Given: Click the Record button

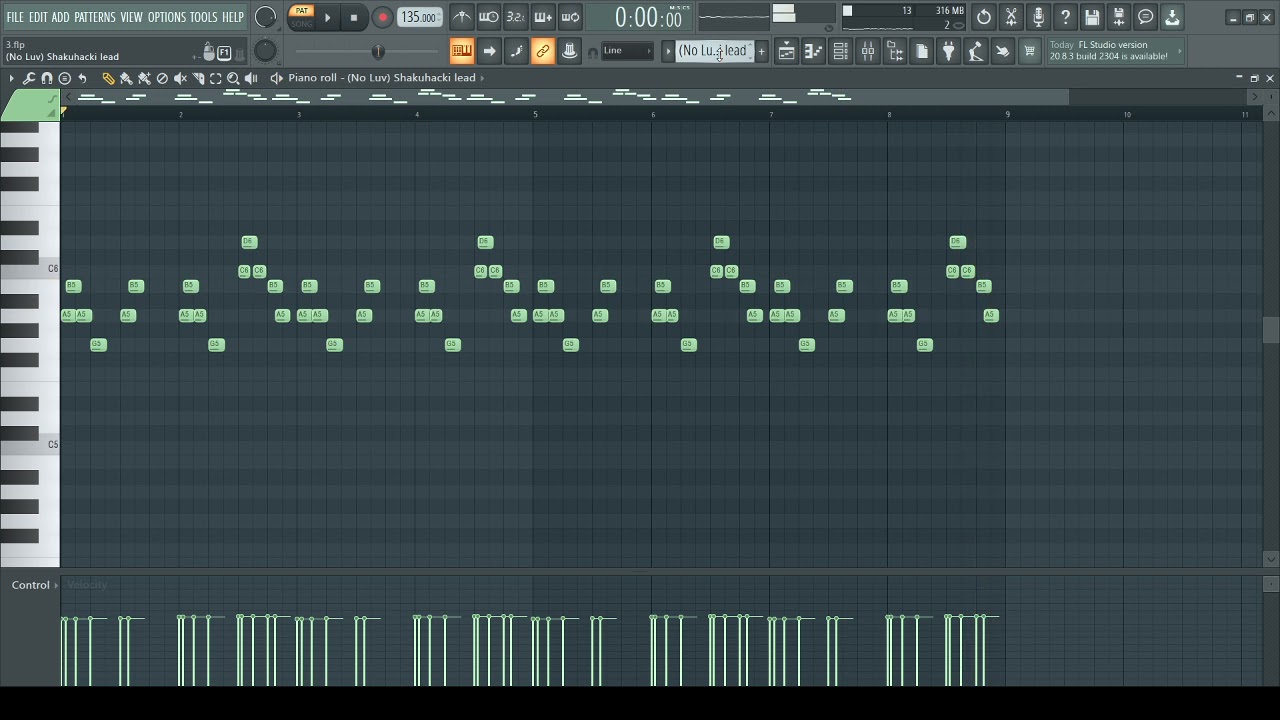Looking at the screenshot, I should 382,17.
